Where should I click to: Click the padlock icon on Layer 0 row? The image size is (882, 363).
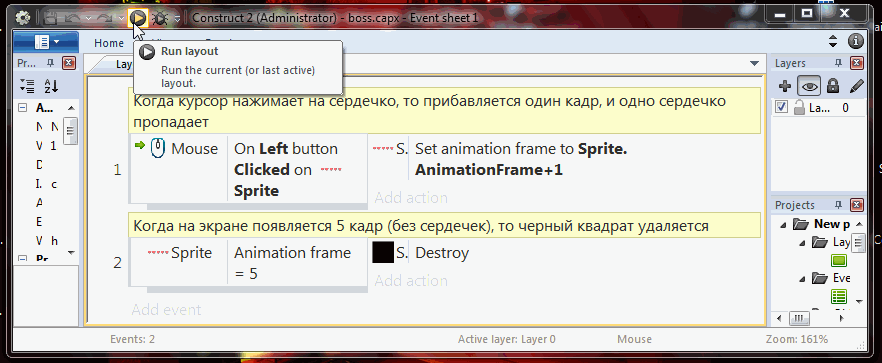tap(799, 108)
